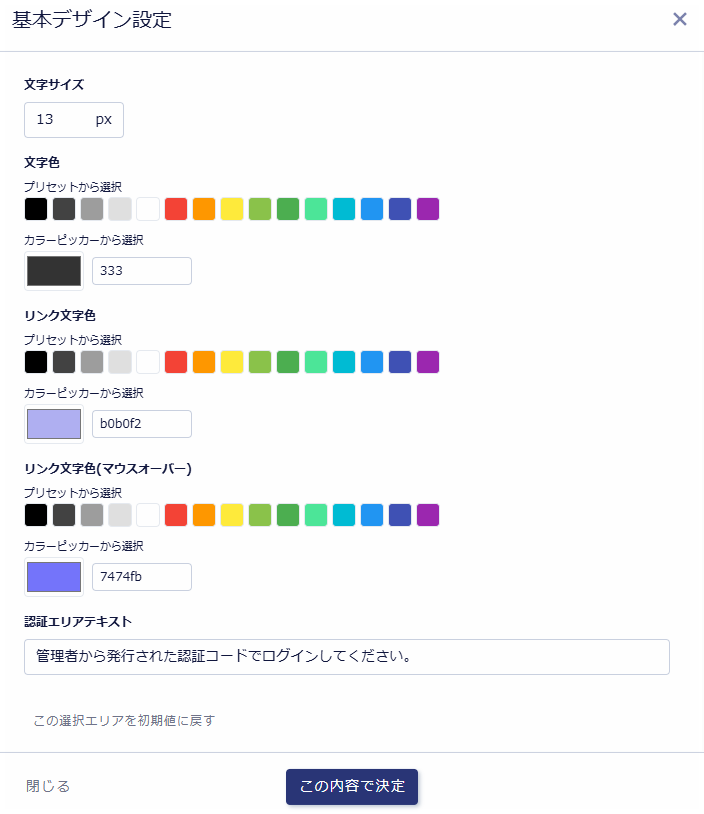Image resolution: width=704 pixels, height=814 pixels.
Task: Click the hover color hex field 7474fb
Action: [141, 577]
